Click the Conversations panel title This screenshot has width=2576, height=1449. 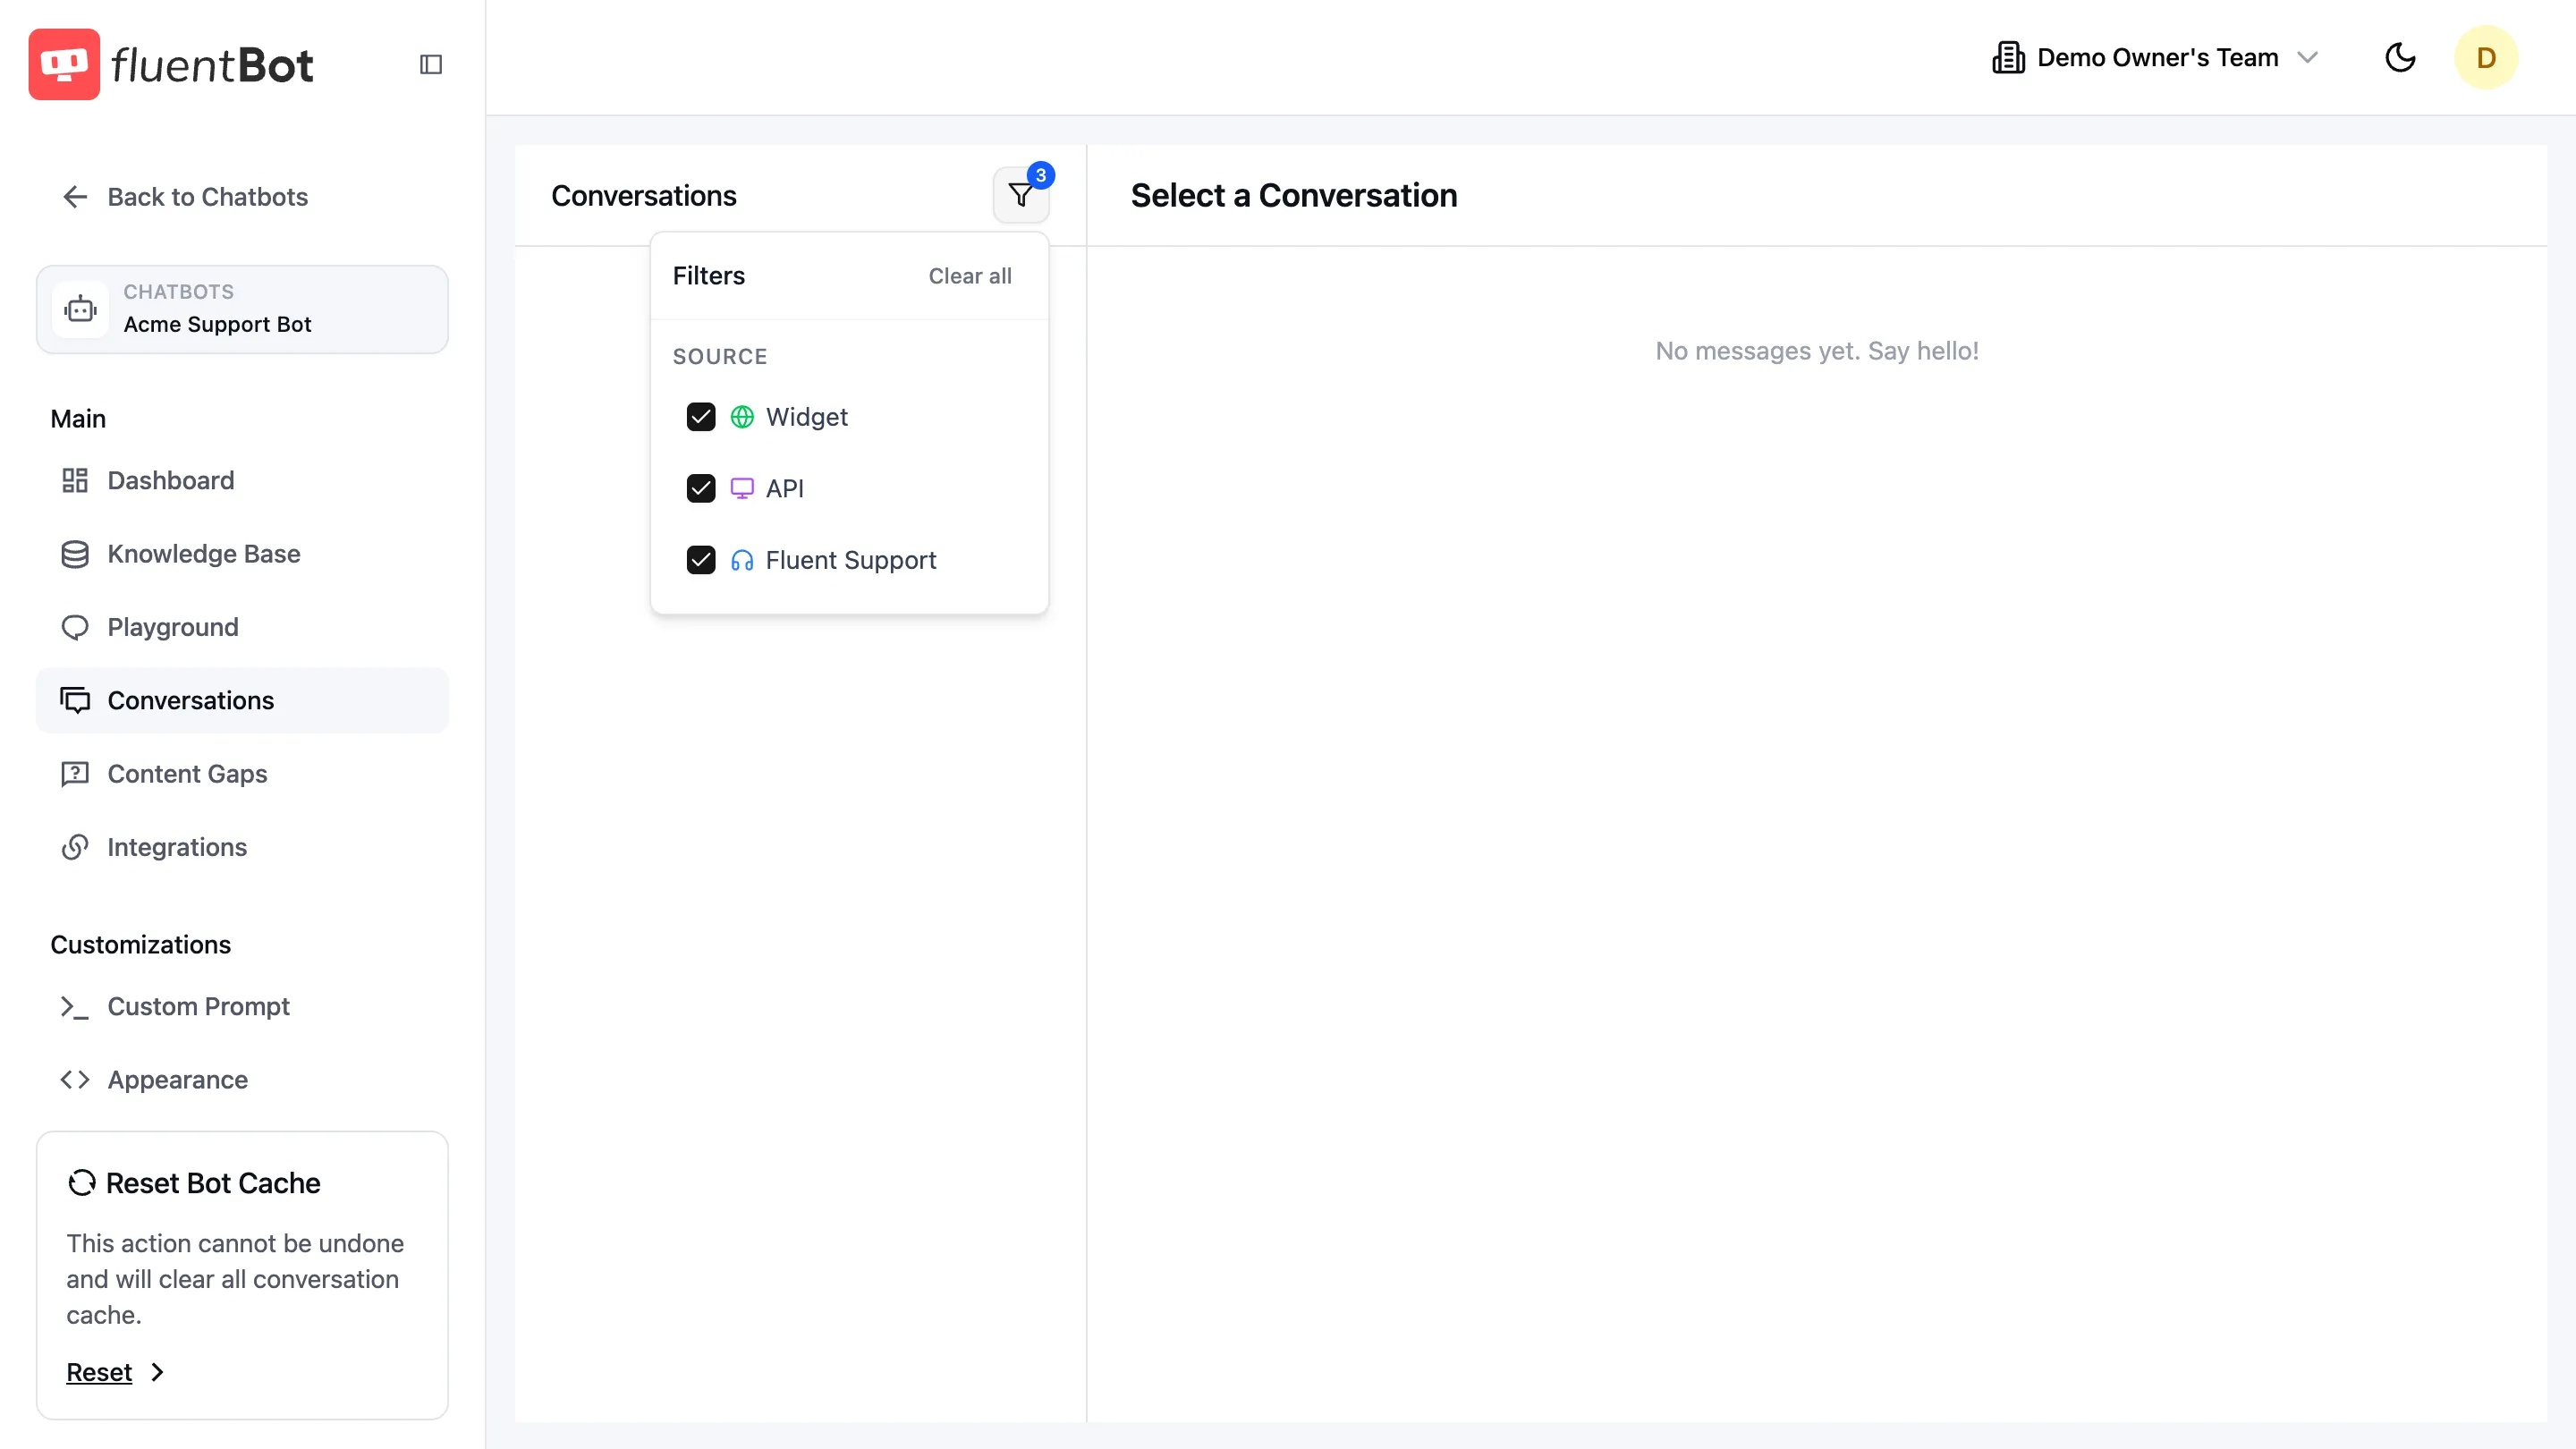click(644, 195)
